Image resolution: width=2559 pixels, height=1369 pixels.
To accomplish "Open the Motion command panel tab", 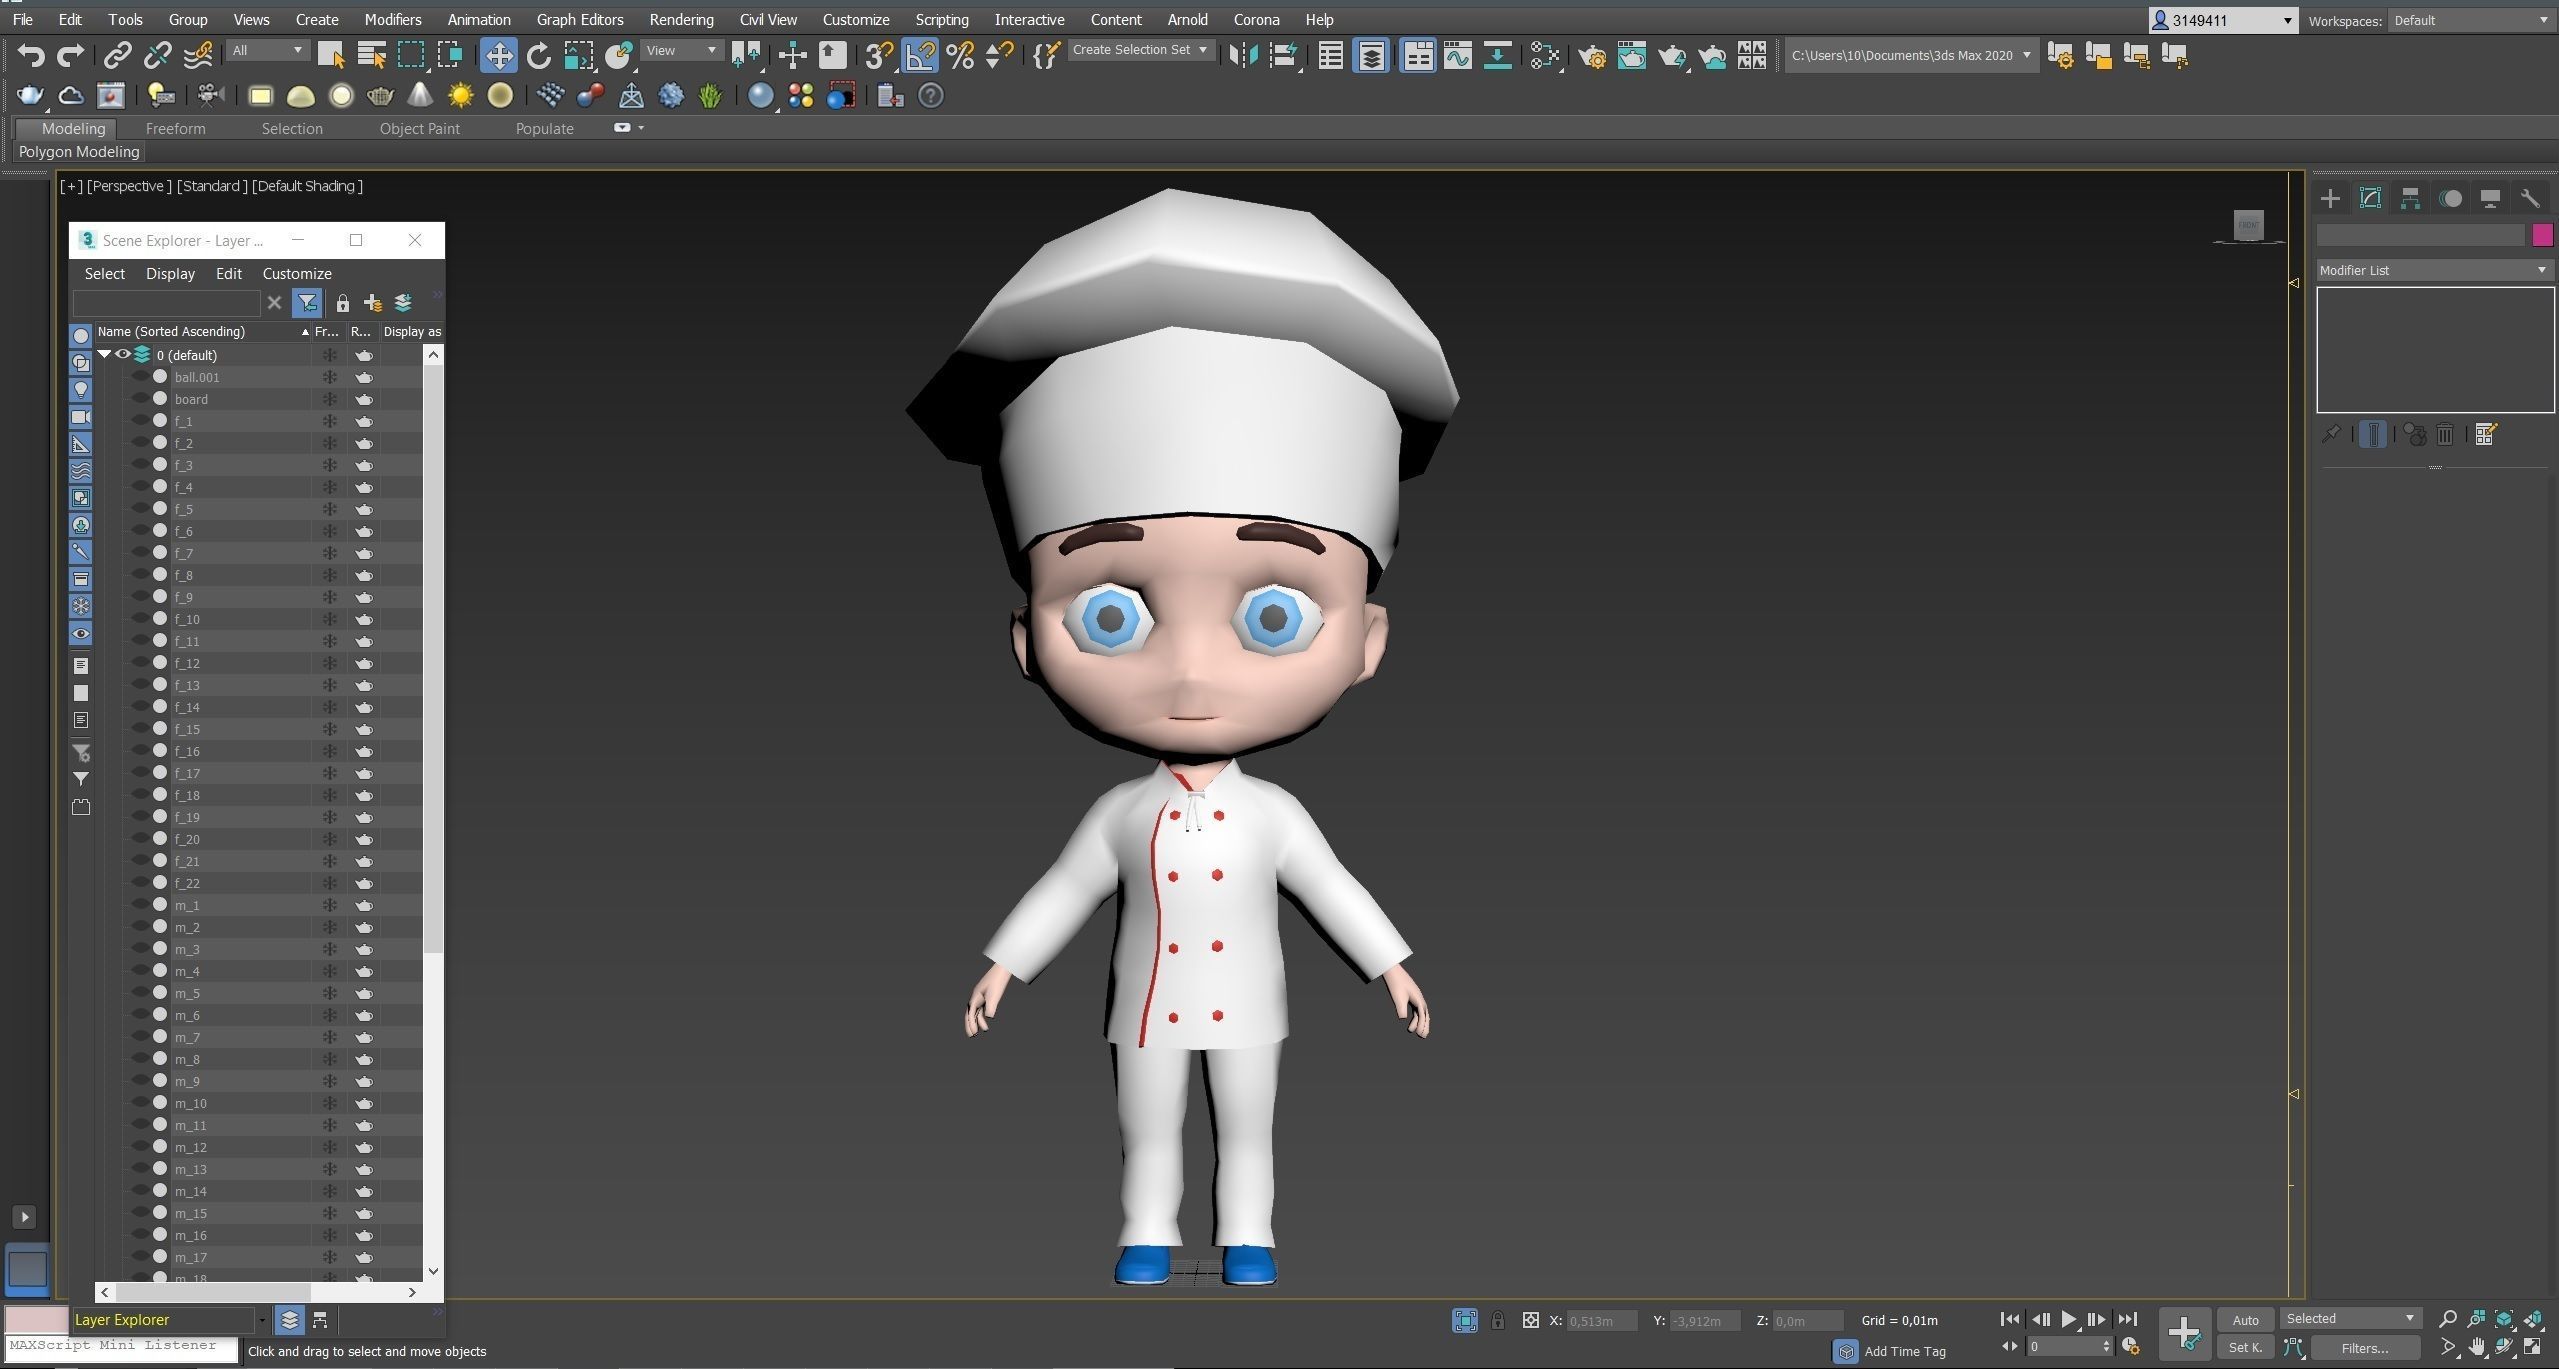I will pyautogui.click(x=2450, y=198).
